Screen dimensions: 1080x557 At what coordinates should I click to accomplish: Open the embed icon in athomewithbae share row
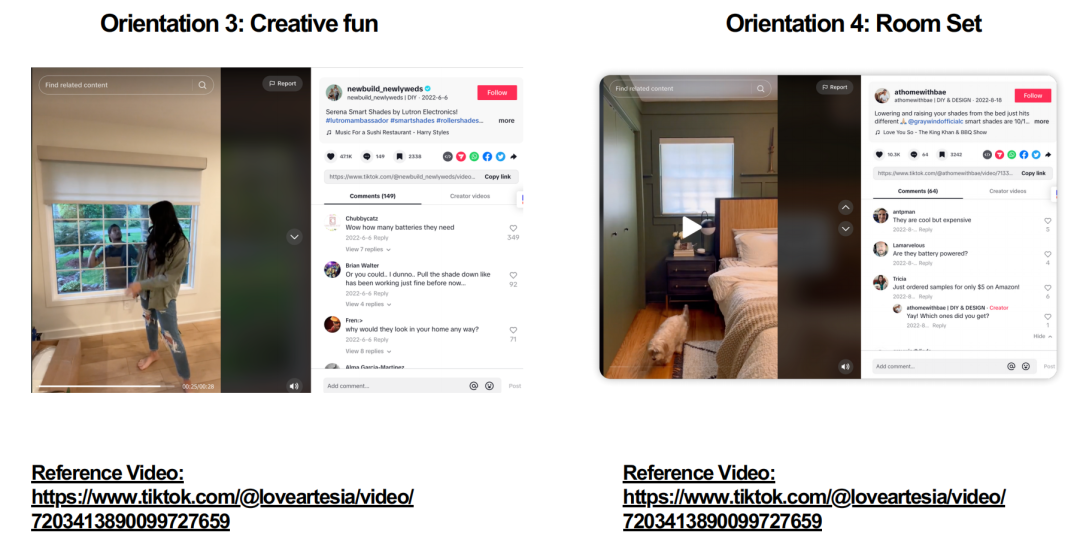pos(987,155)
